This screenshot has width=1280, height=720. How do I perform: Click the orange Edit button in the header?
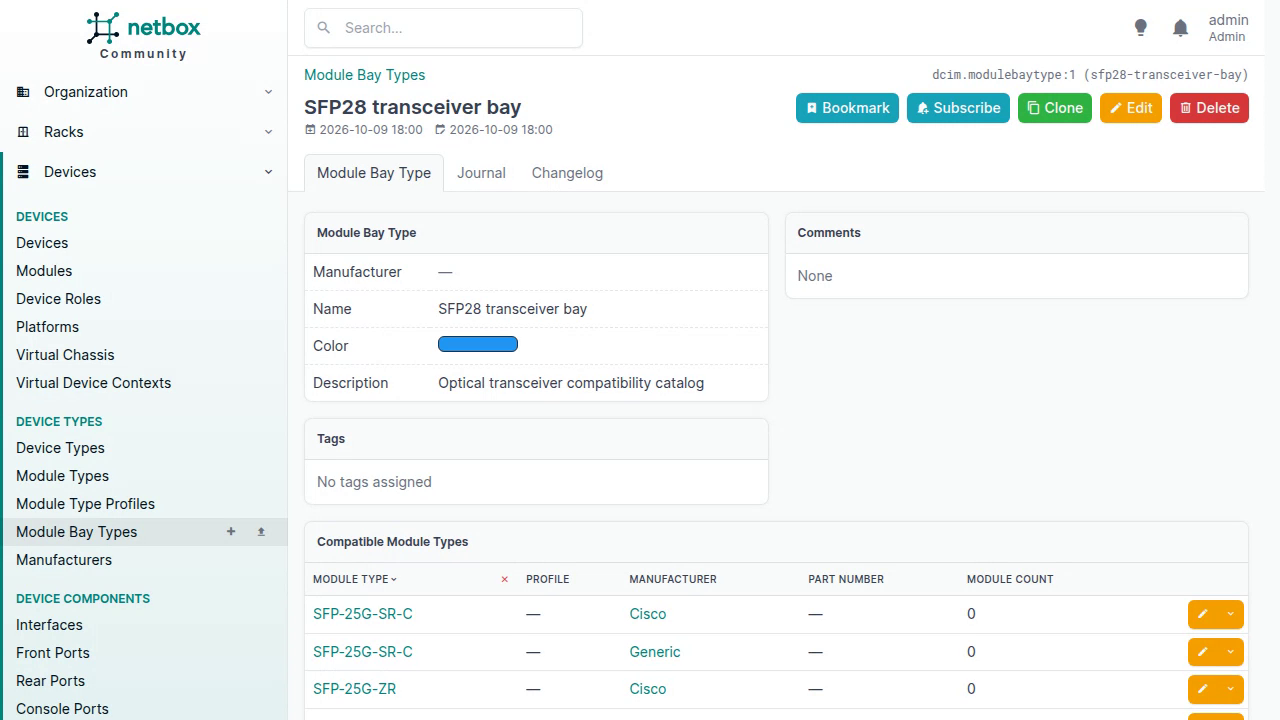click(x=1131, y=108)
